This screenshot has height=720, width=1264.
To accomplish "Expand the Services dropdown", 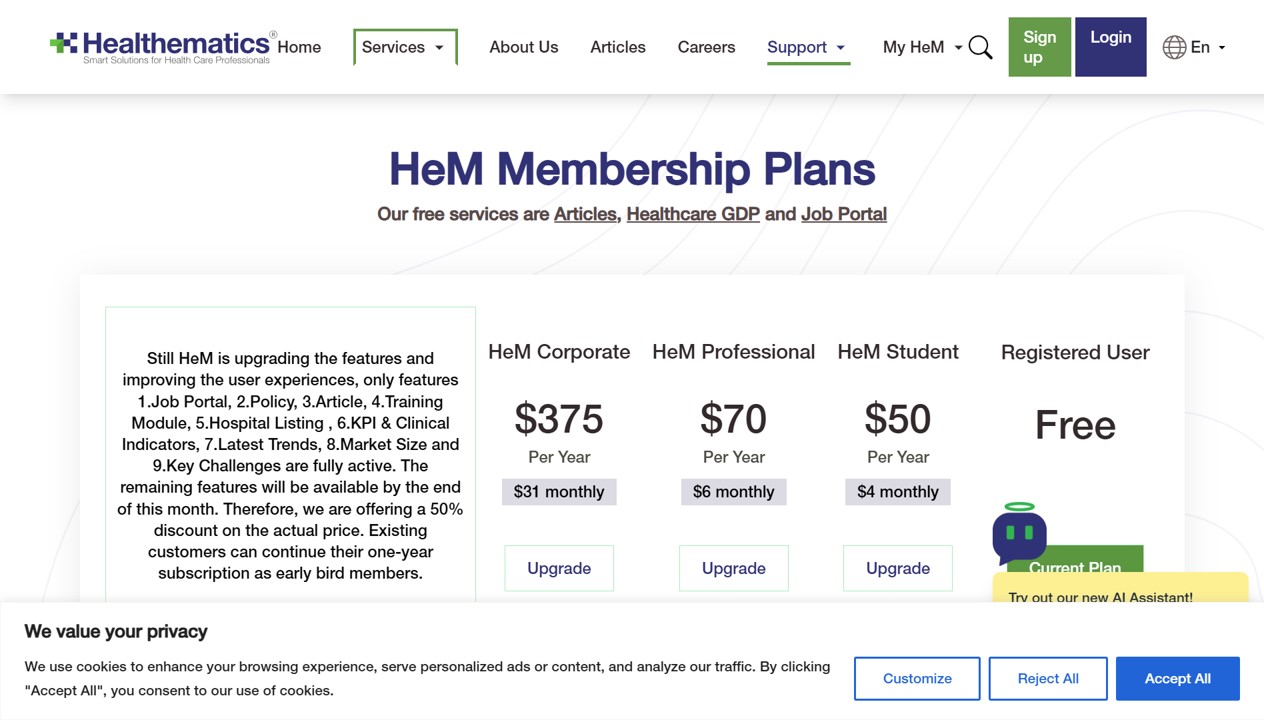I will tap(405, 47).
